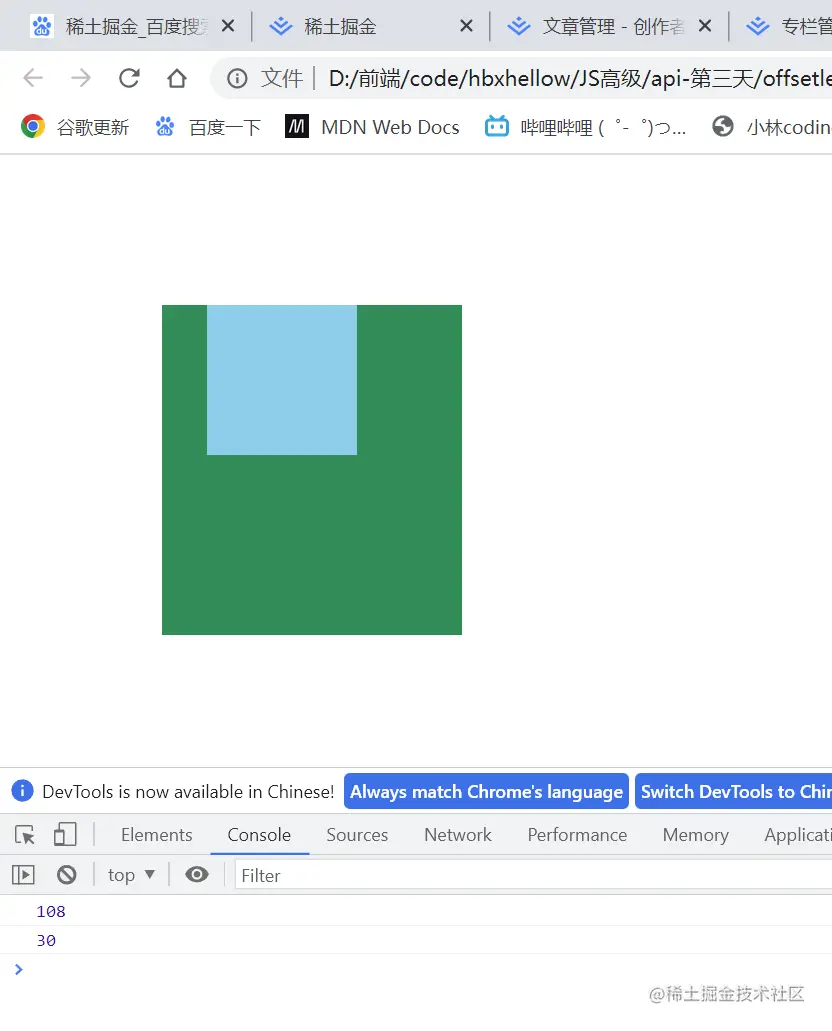Click the browser home button
The height and width of the screenshot is (1031, 832).
[174, 78]
